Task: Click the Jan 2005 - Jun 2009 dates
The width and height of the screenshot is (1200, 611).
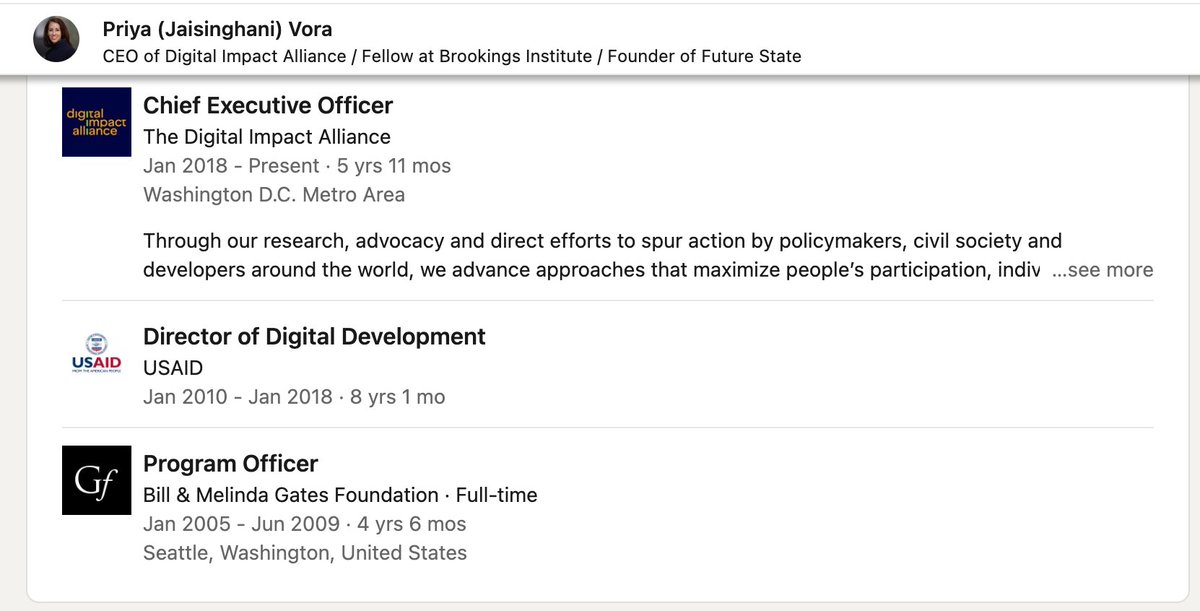Action: pyautogui.click(x=239, y=524)
